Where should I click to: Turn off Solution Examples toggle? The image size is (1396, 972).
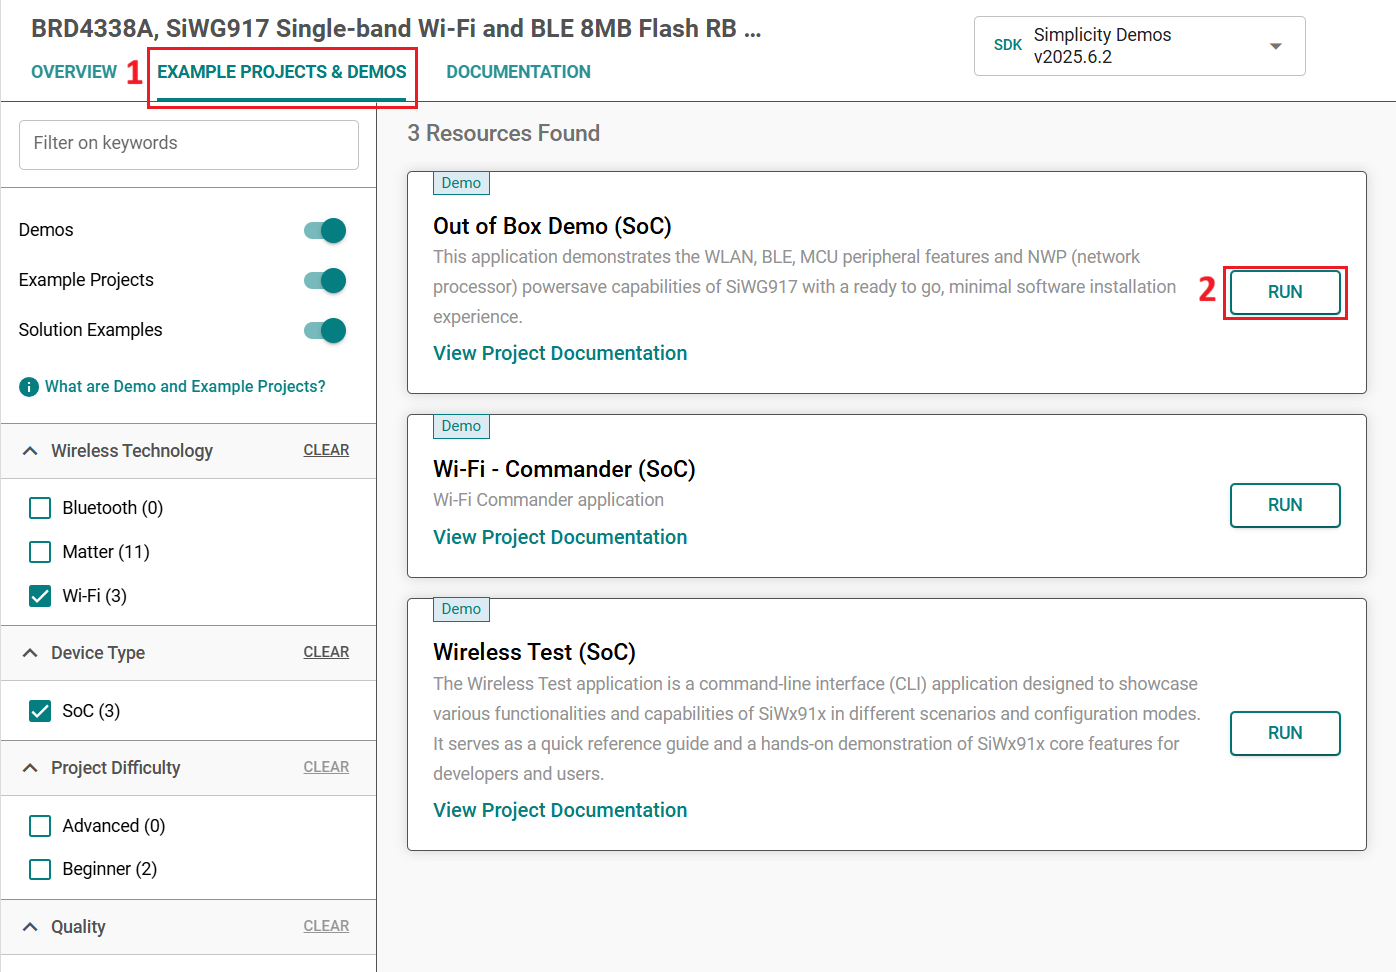pos(325,331)
